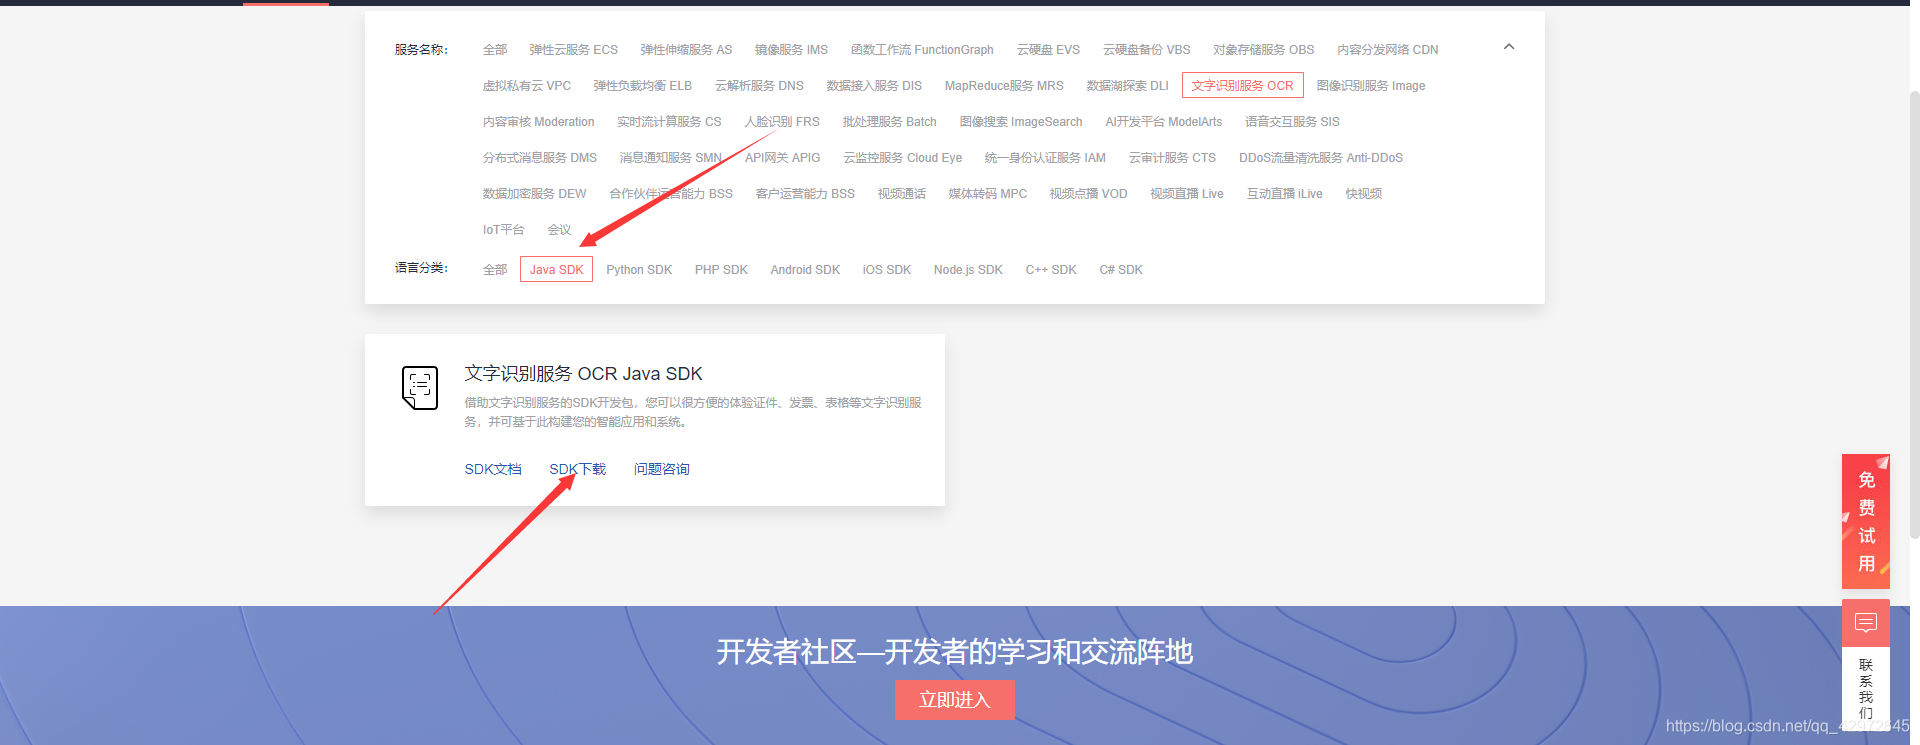Open the contact us chat icon
Viewport: 1920px width, 745px height.
(1865, 623)
